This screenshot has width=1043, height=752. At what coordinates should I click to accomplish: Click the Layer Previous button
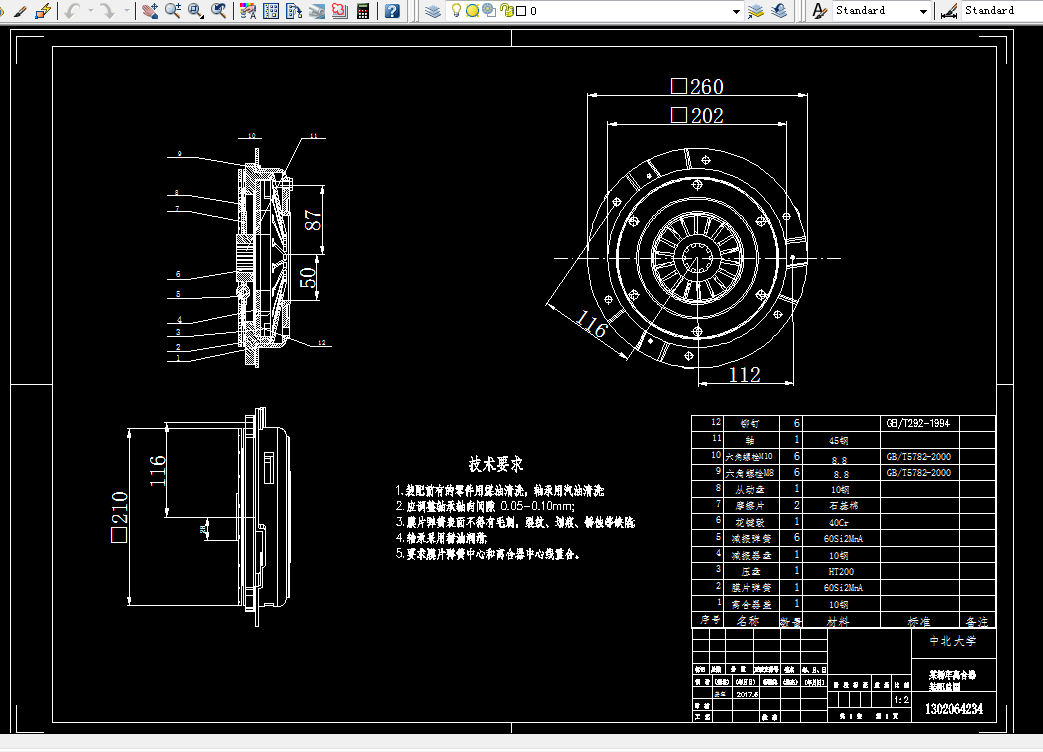coord(779,11)
